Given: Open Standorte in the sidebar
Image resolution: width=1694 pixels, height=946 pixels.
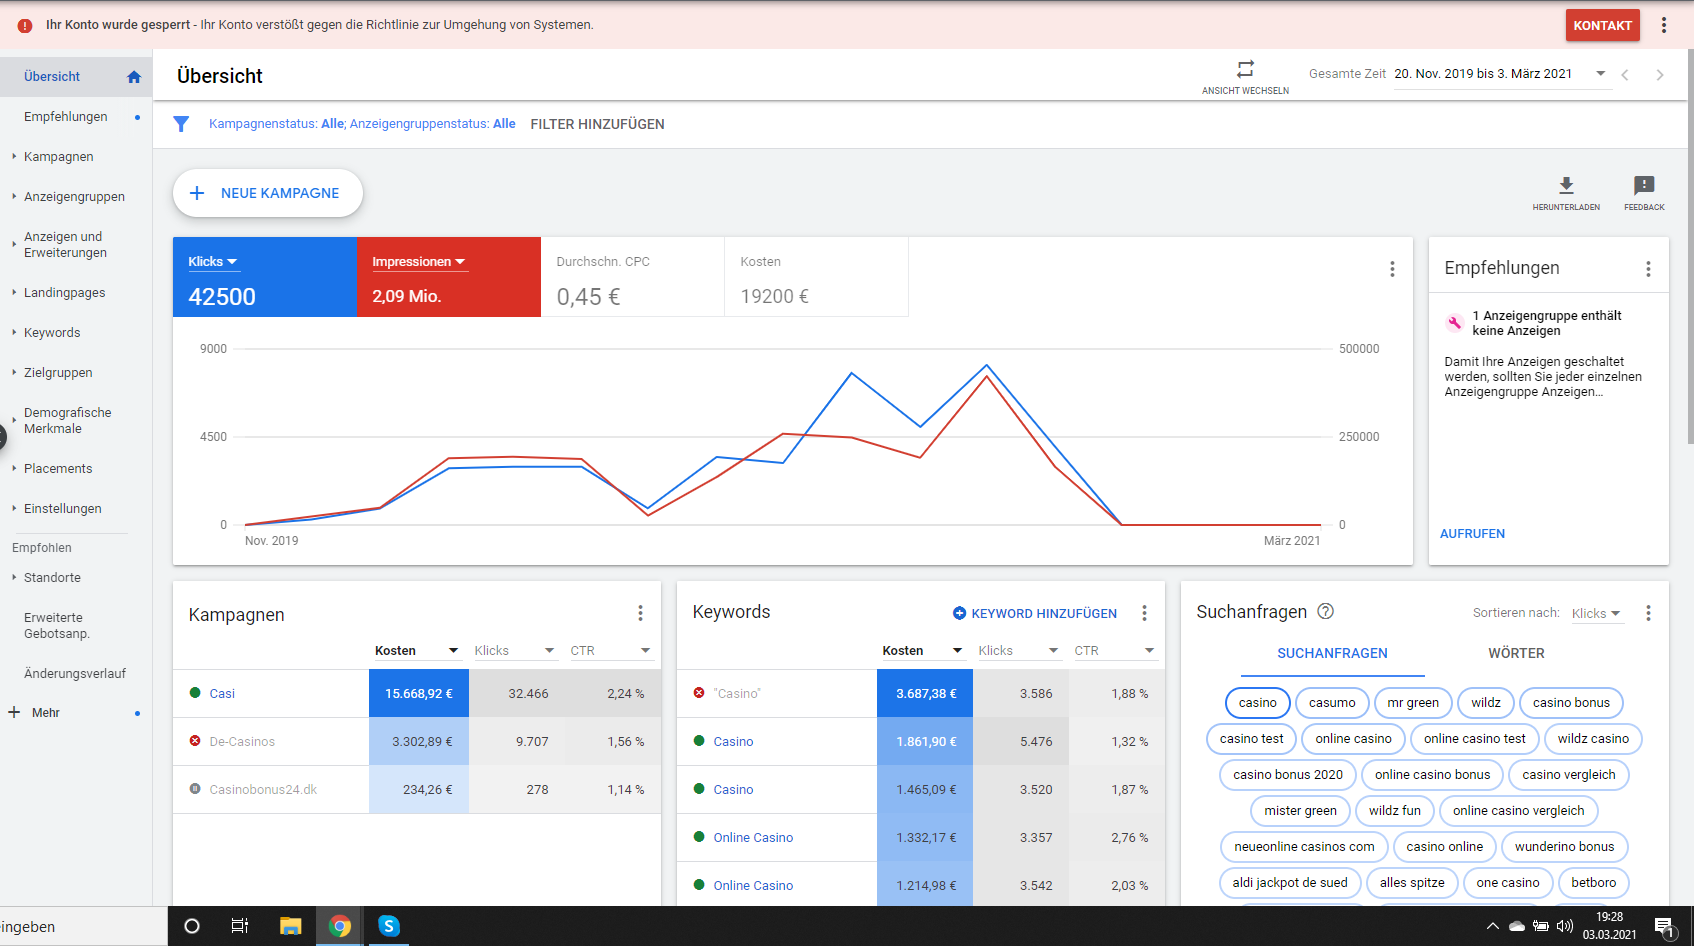Looking at the screenshot, I should click(x=52, y=578).
